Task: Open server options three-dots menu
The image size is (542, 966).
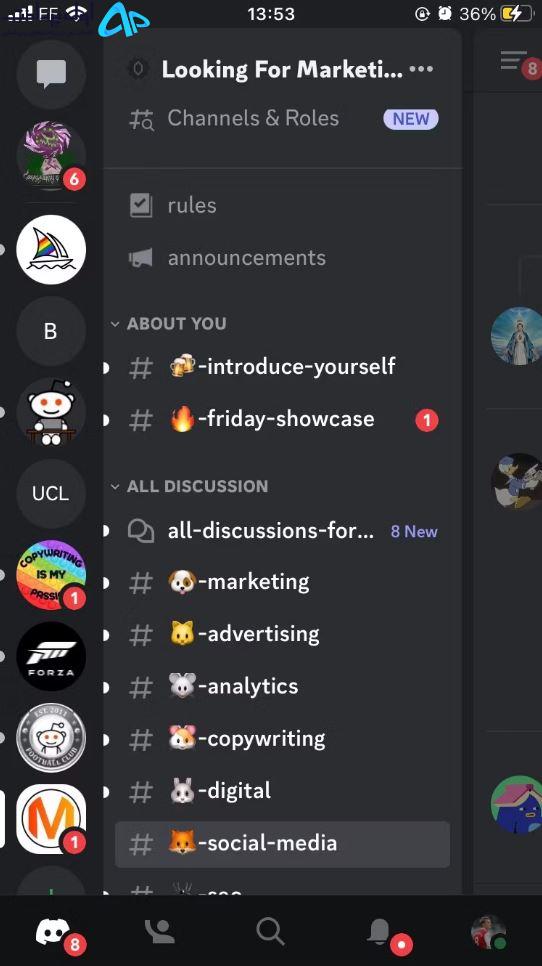Action: pos(421,69)
